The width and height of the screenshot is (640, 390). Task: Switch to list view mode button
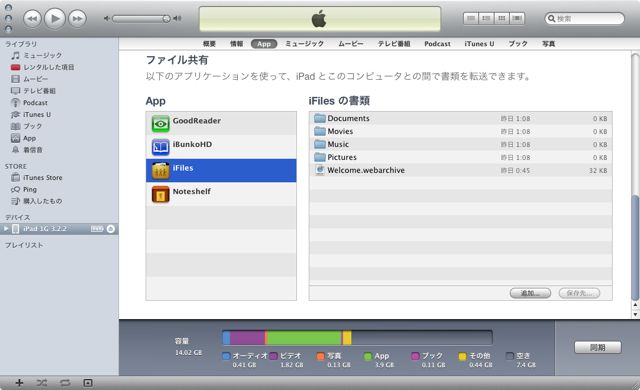point(471,18)
